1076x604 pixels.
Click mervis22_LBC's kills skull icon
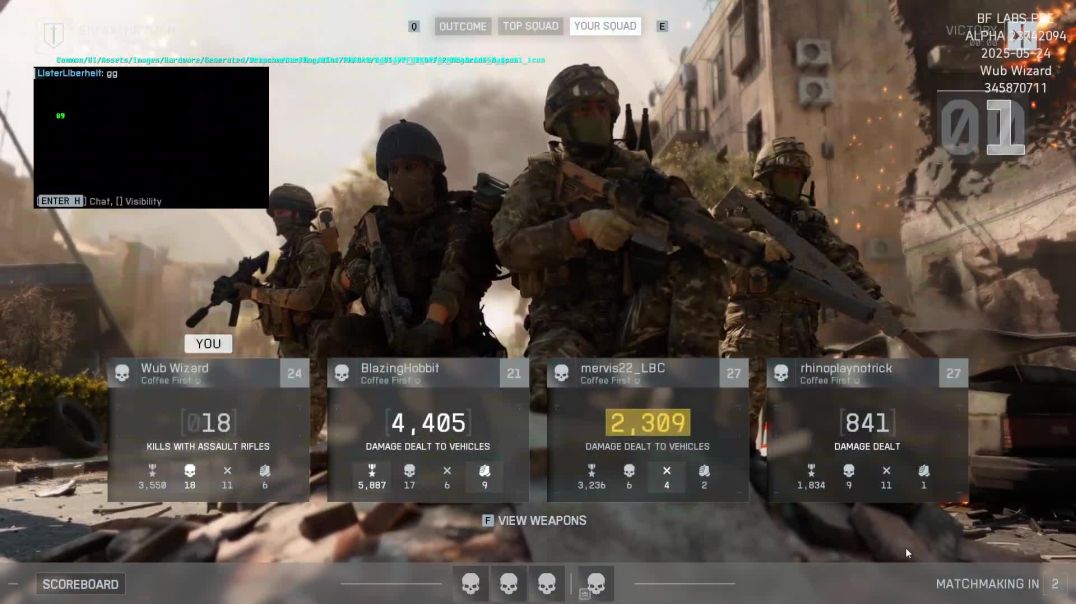[x=629, y=471]
